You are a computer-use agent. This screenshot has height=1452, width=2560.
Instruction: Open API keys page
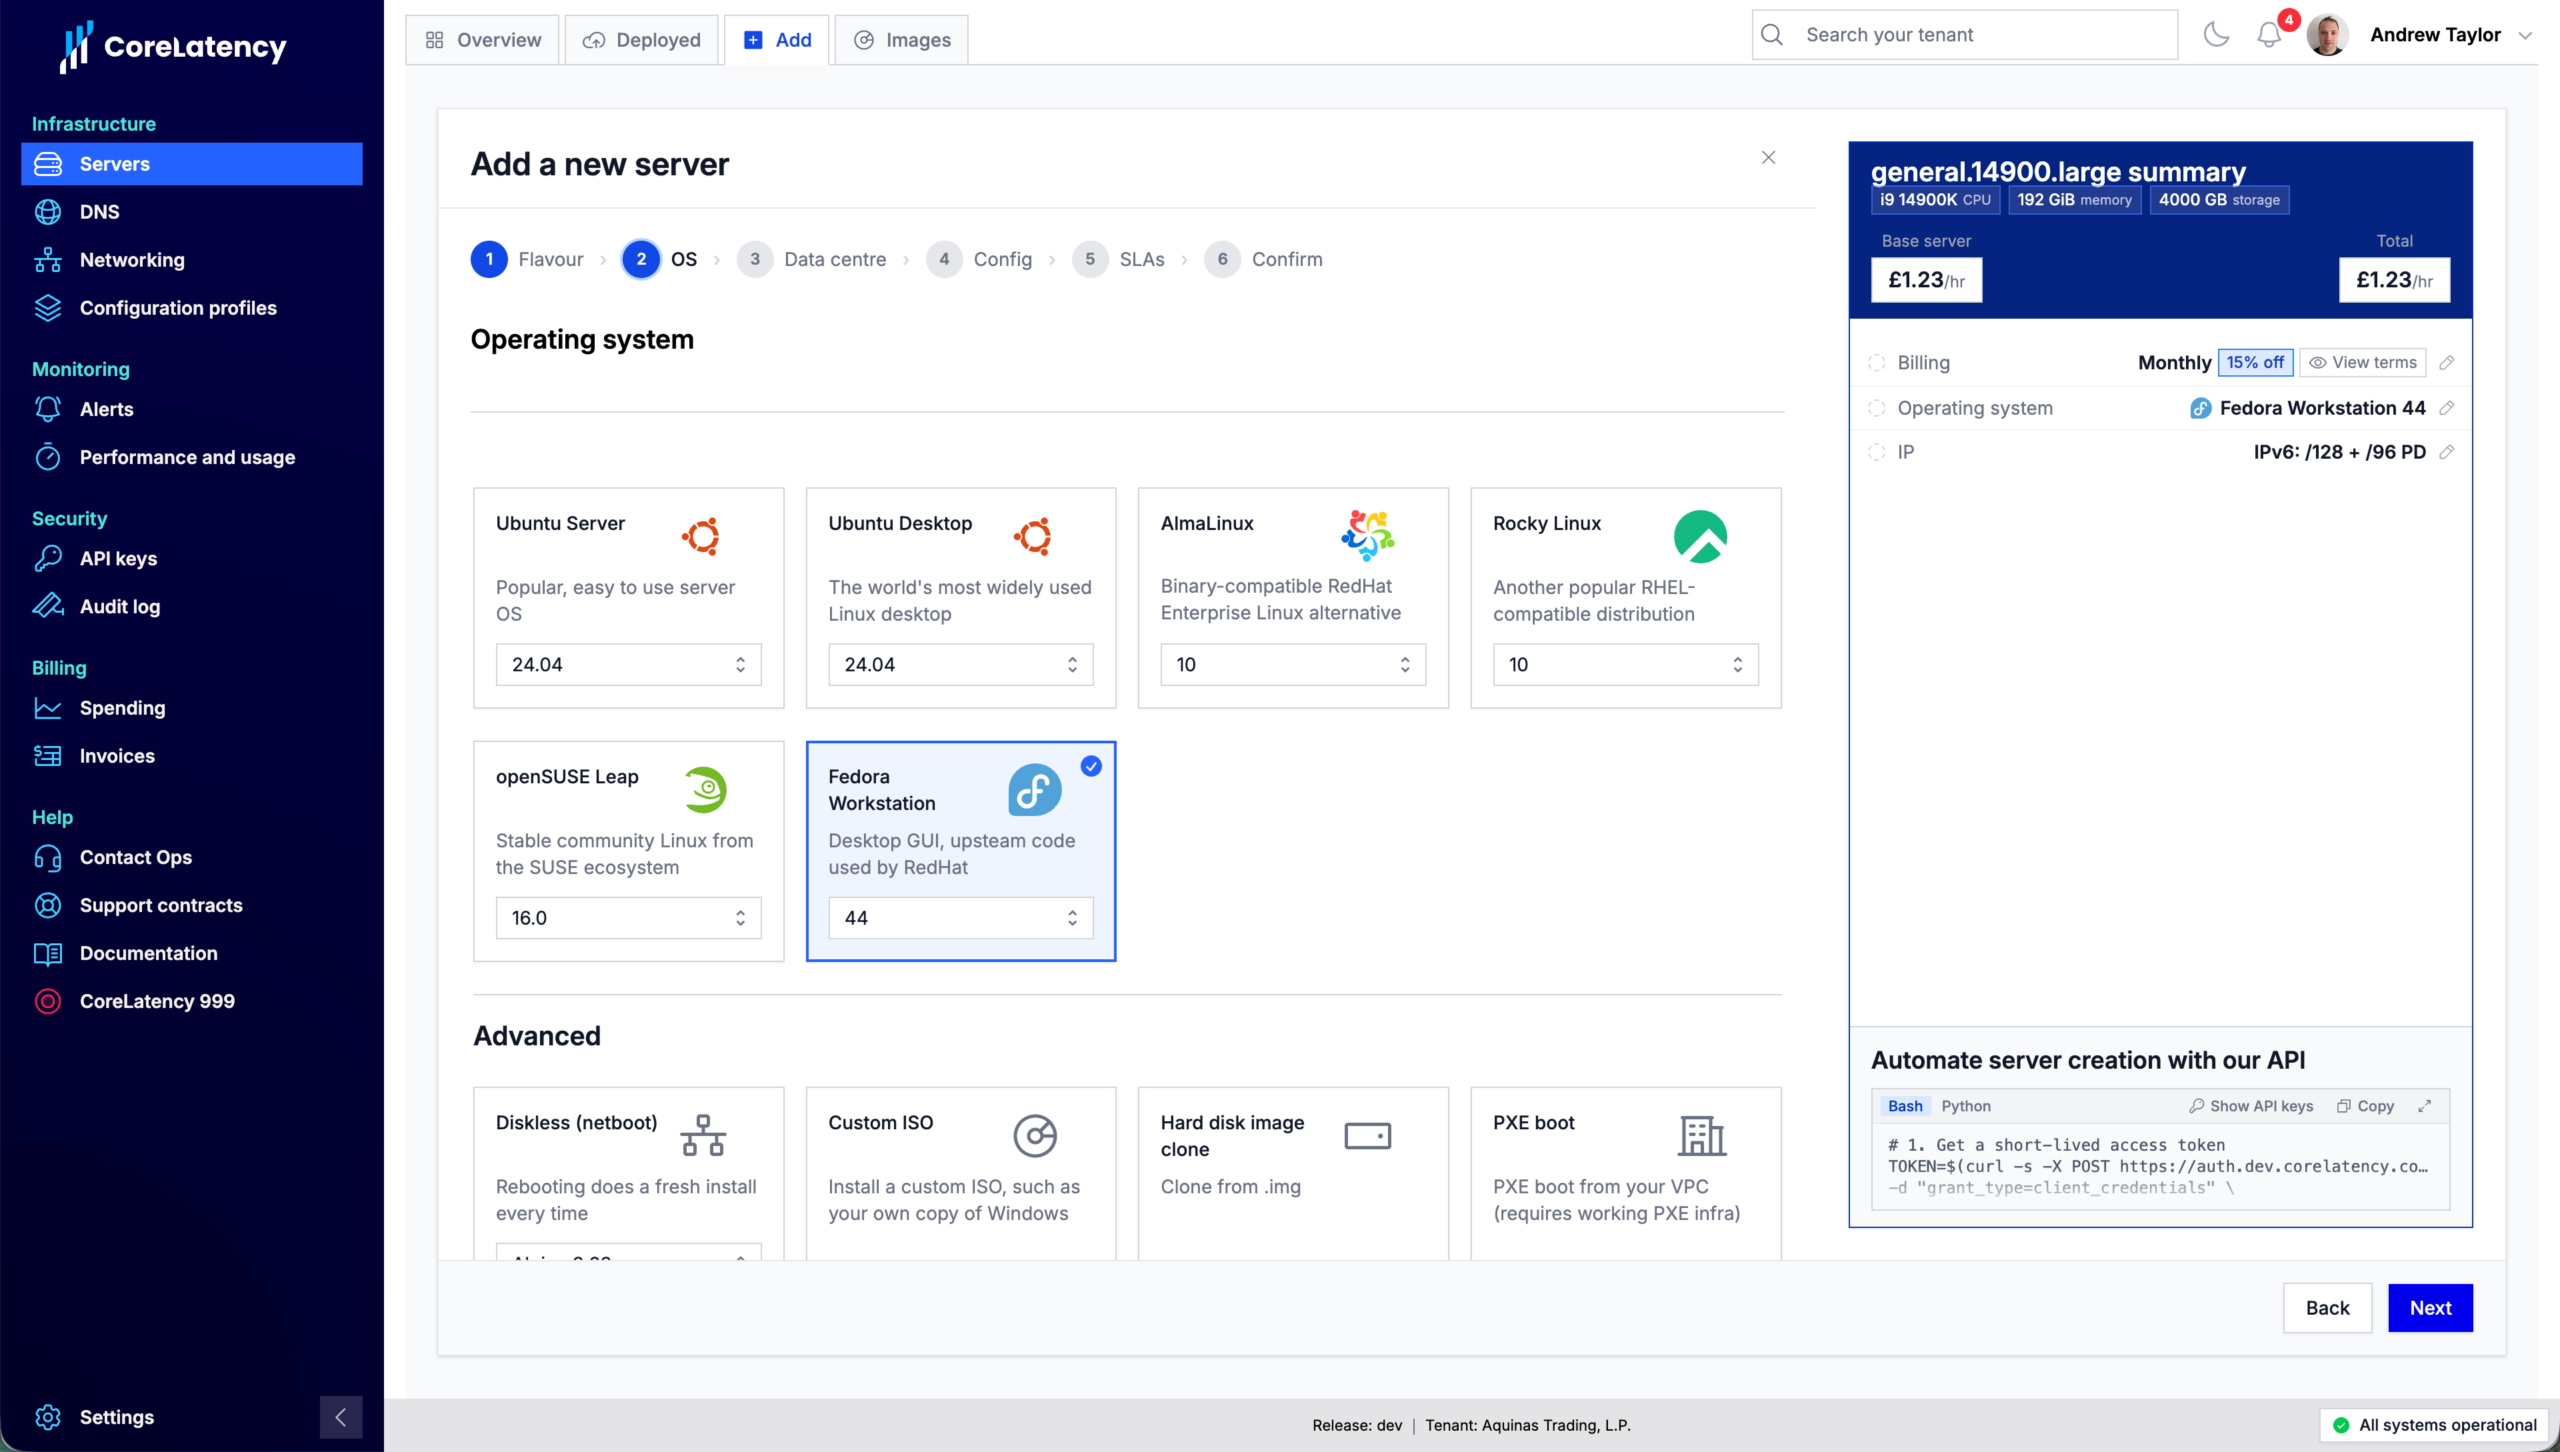(x=191, y=558)
